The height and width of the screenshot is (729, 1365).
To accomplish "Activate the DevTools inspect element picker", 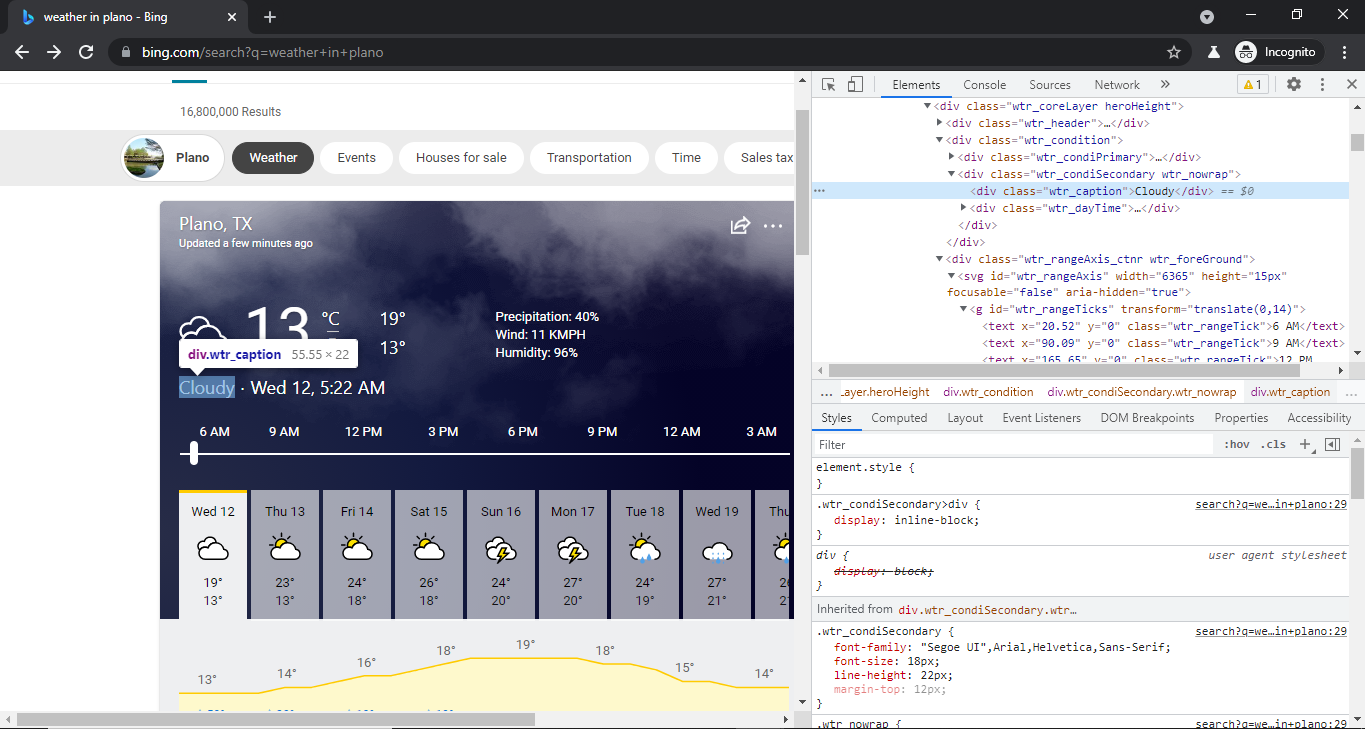I will 829,85.
